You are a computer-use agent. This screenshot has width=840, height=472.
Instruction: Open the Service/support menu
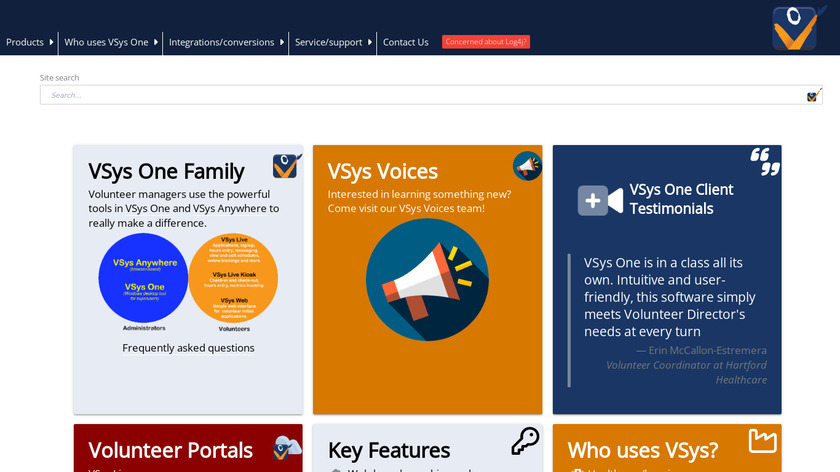328,42
